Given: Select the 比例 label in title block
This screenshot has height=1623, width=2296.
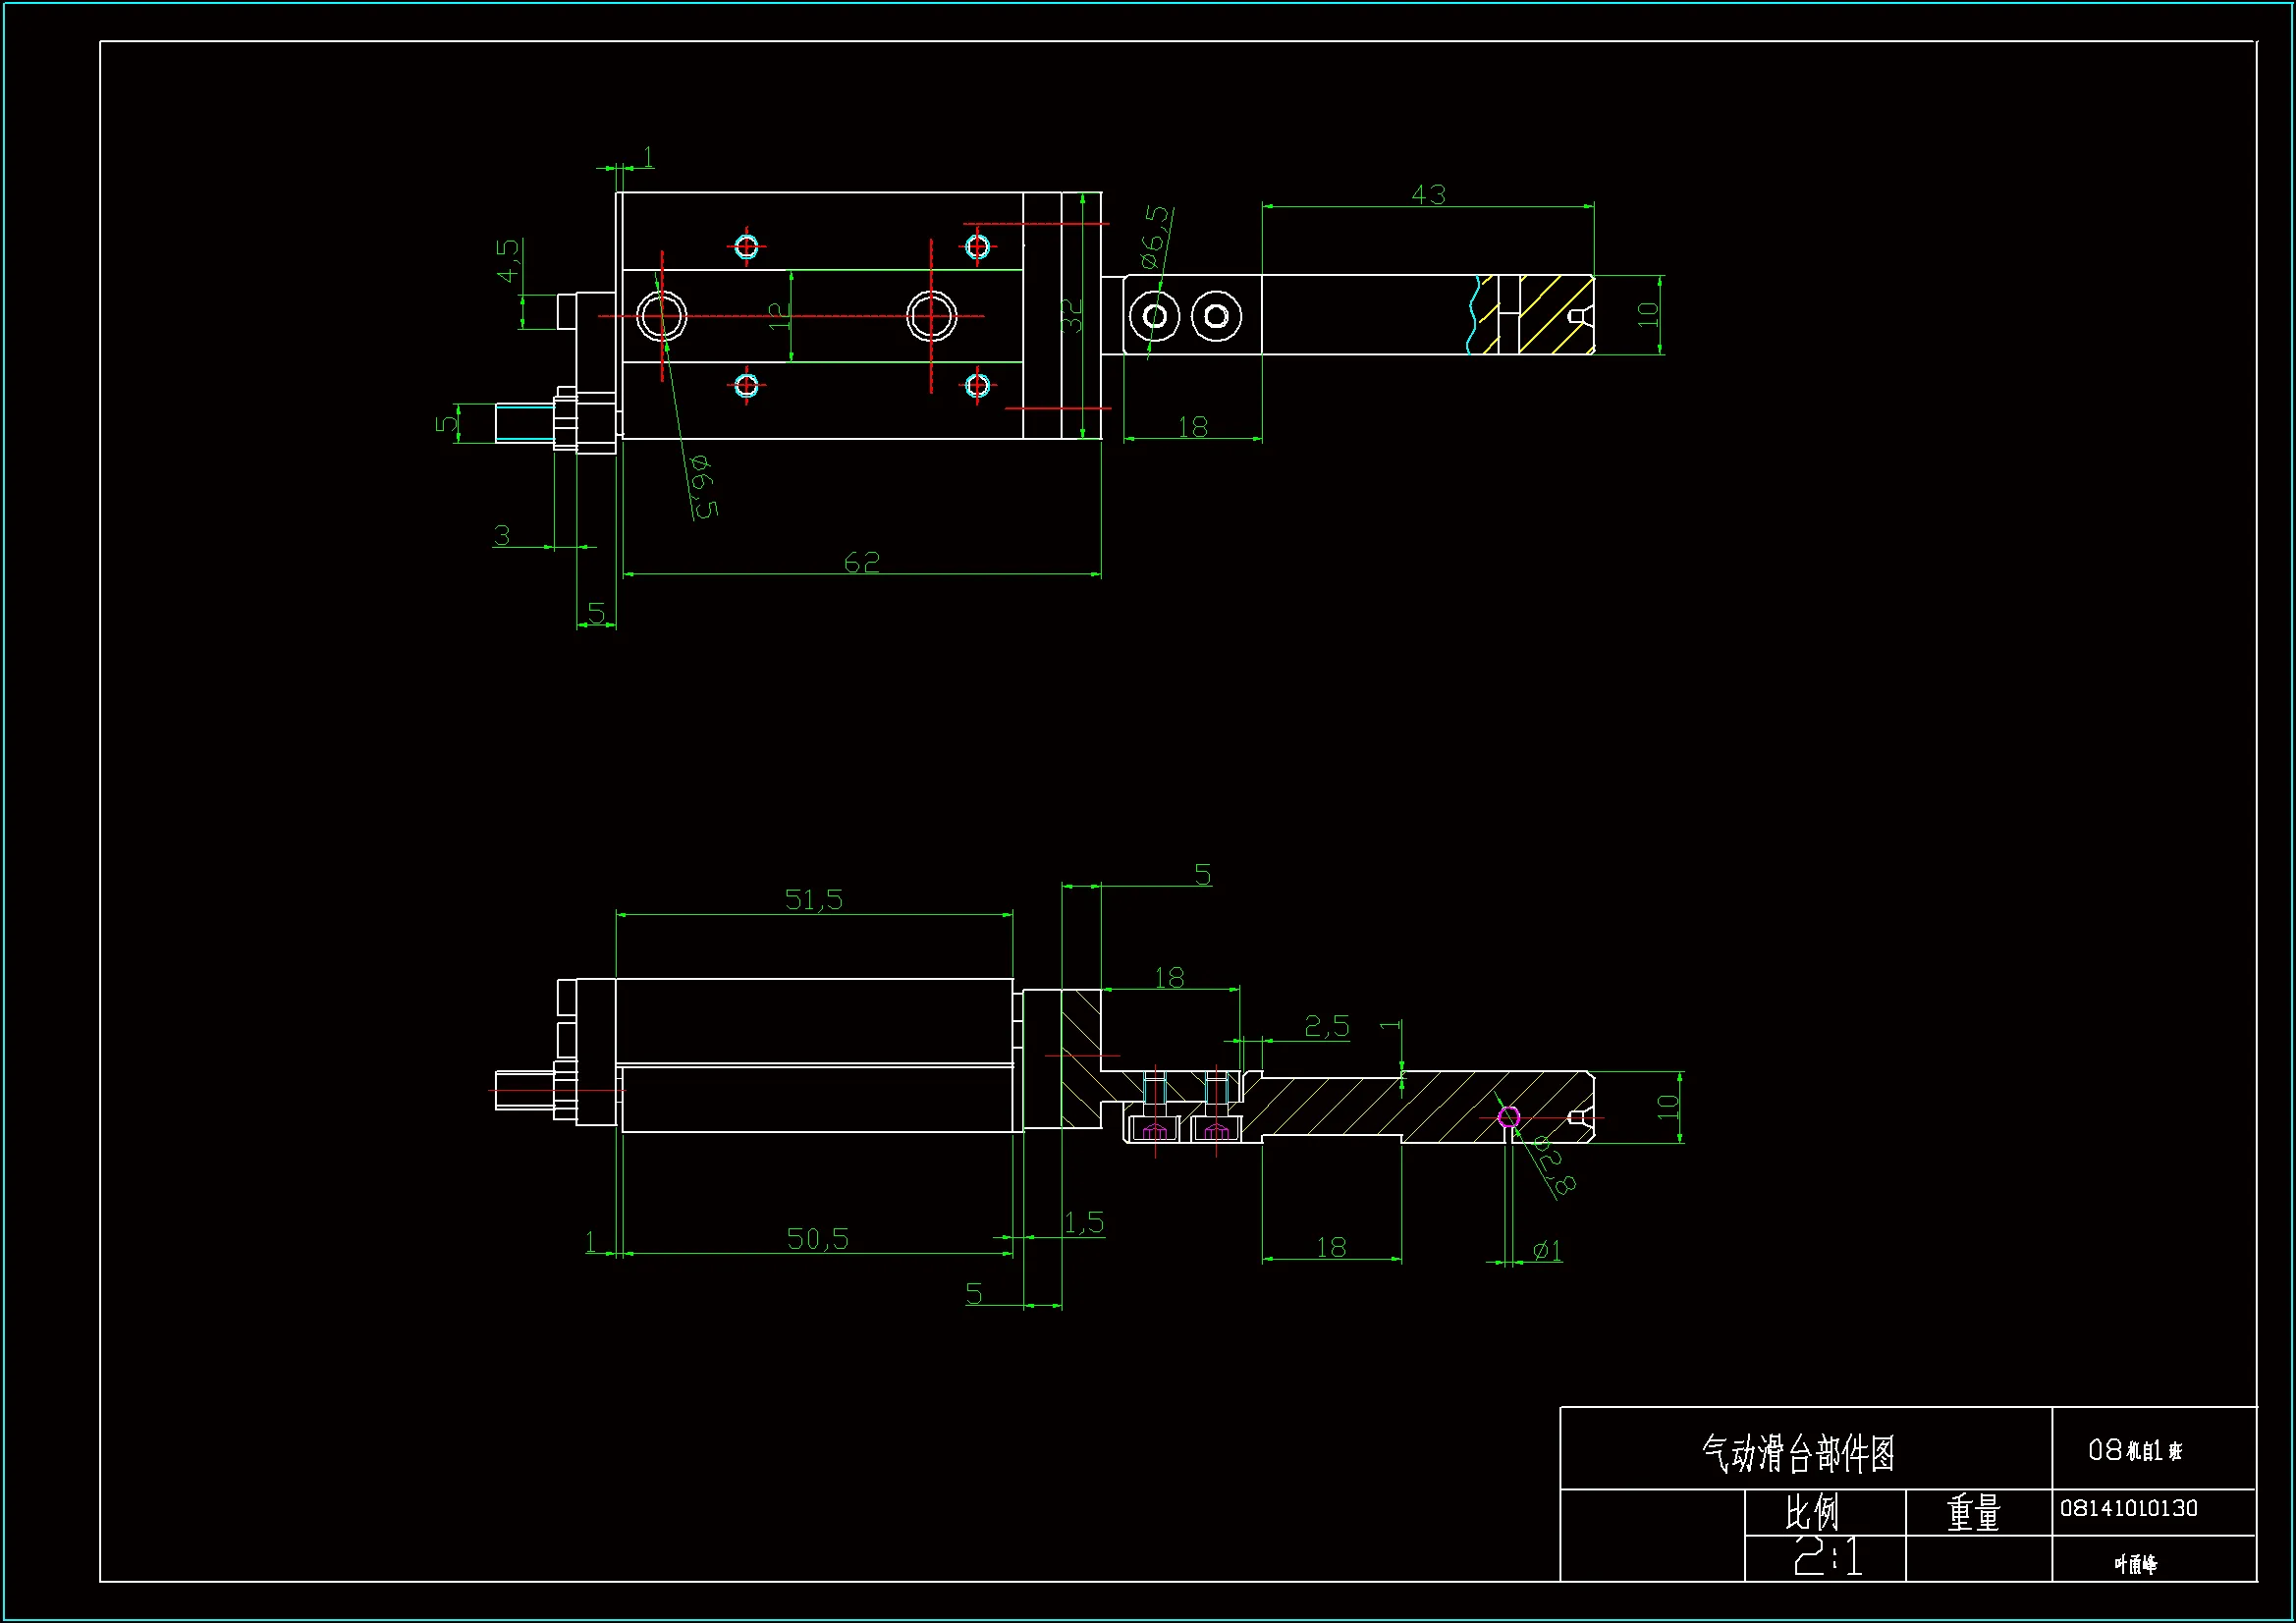Looking at the screenshot, I should point(1811,1512).
